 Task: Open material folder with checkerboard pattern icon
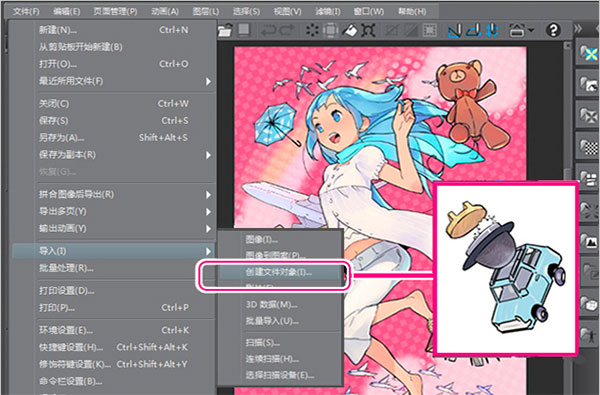click(588, 146)
